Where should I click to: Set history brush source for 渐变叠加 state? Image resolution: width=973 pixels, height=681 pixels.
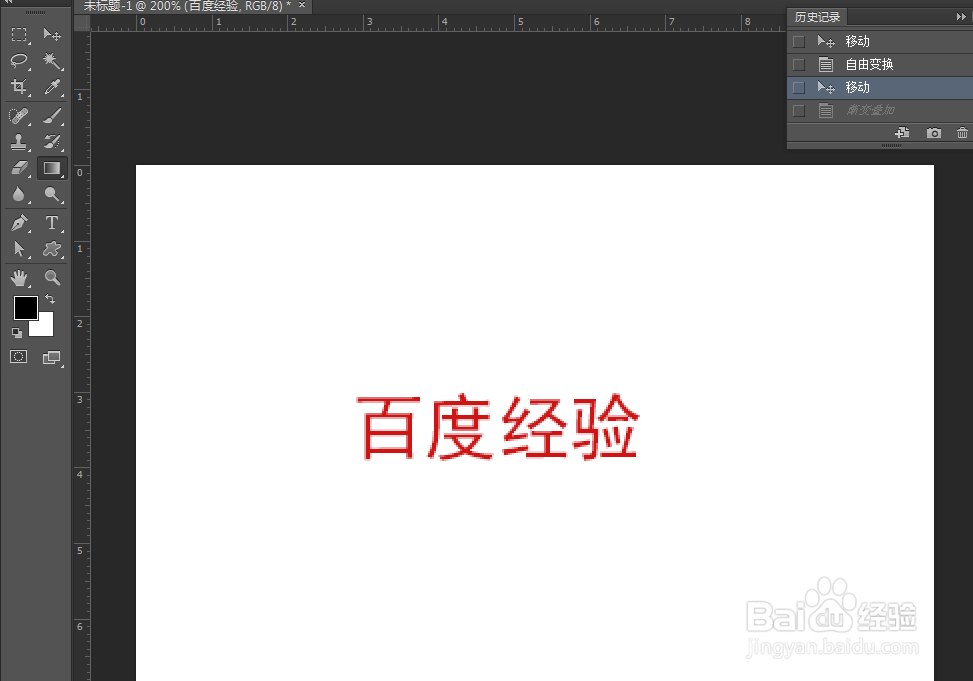pyautogui.click(x=799, y=110)
